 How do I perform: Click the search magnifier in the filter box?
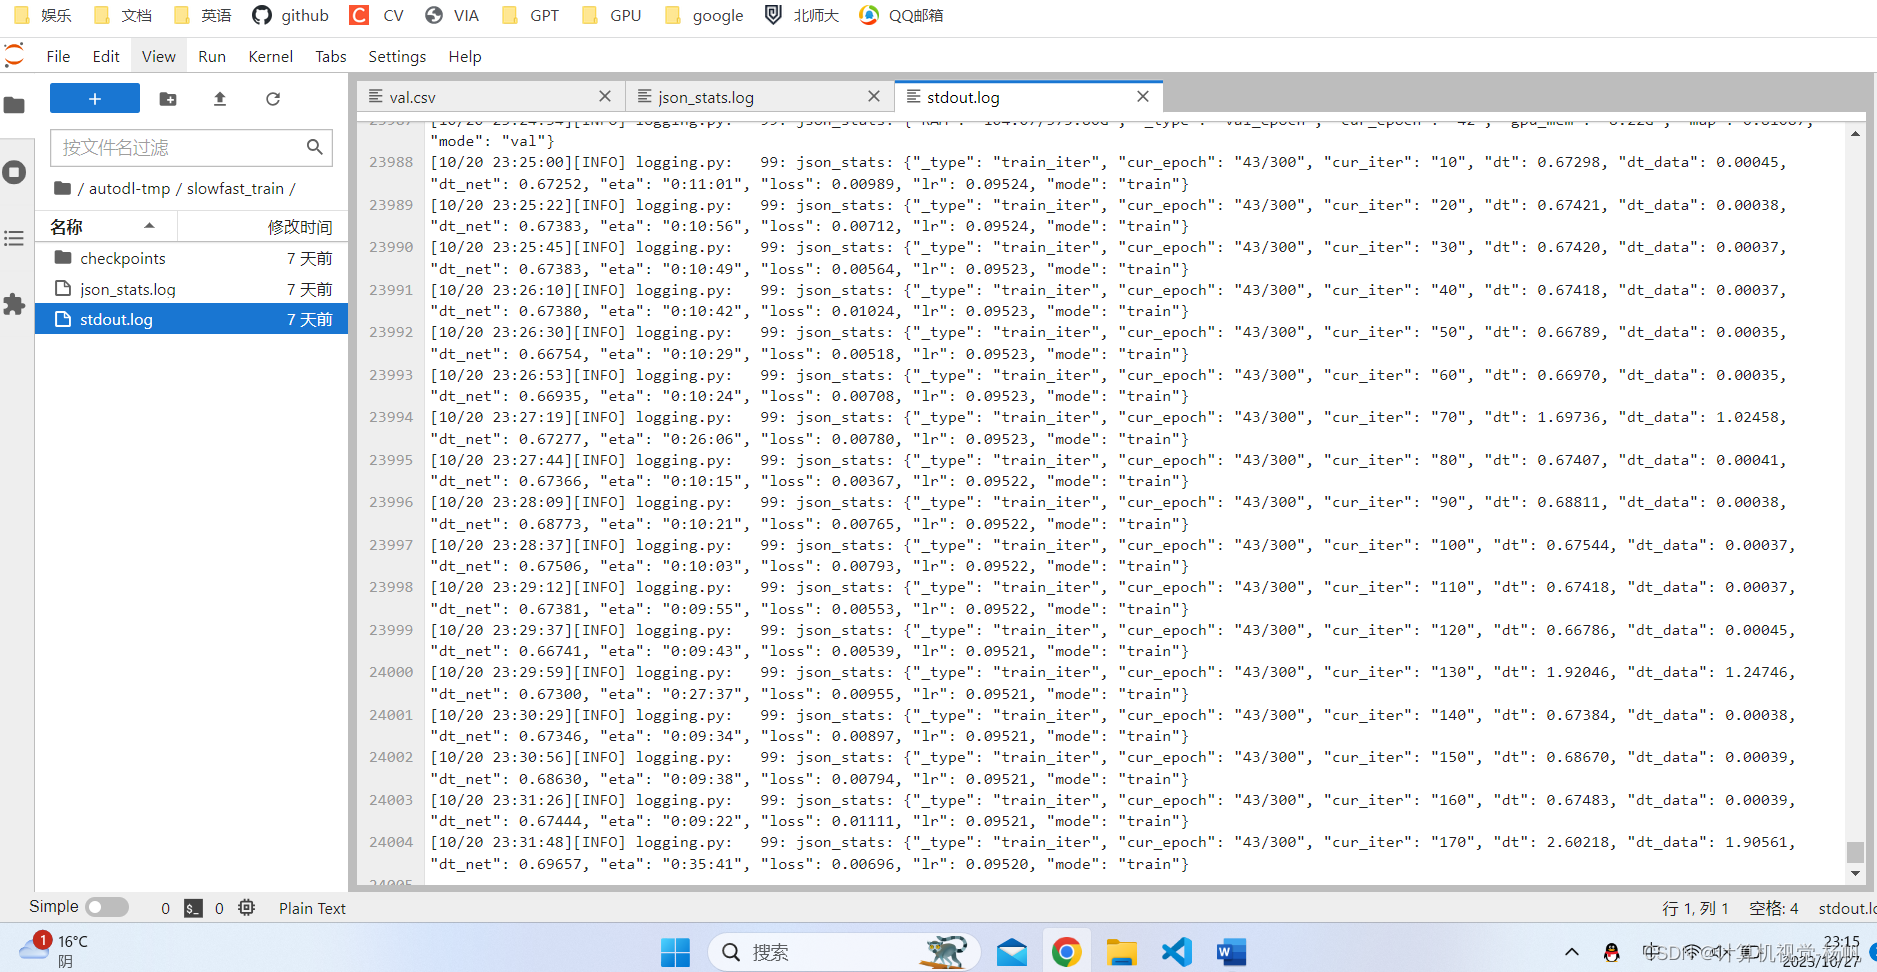click(315, 147)
